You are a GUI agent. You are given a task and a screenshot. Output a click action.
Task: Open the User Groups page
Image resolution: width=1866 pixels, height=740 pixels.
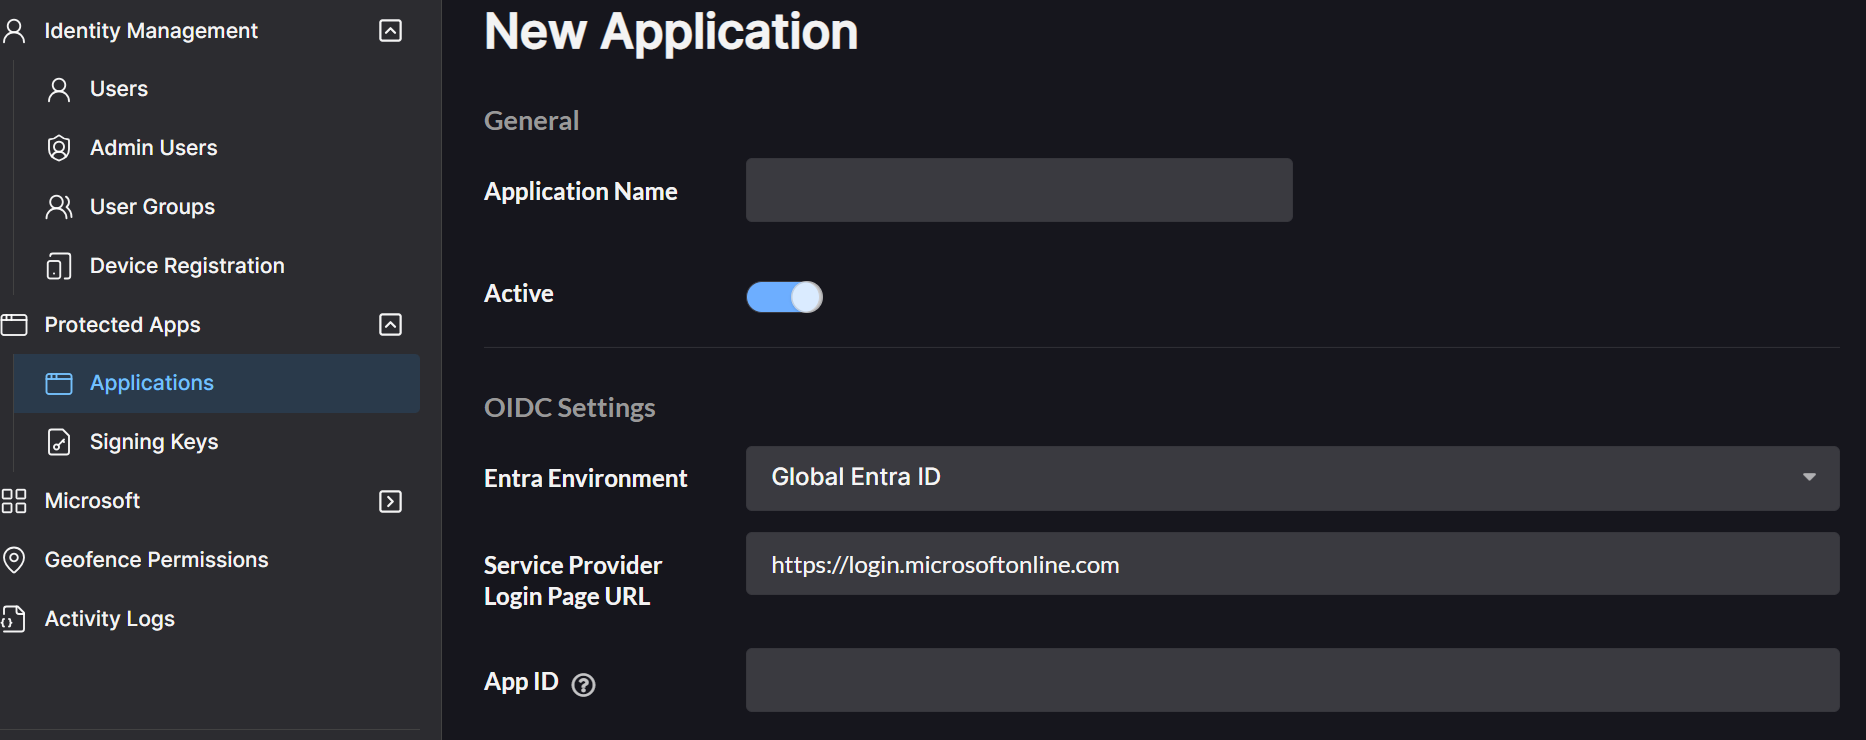tap(152, 207)
